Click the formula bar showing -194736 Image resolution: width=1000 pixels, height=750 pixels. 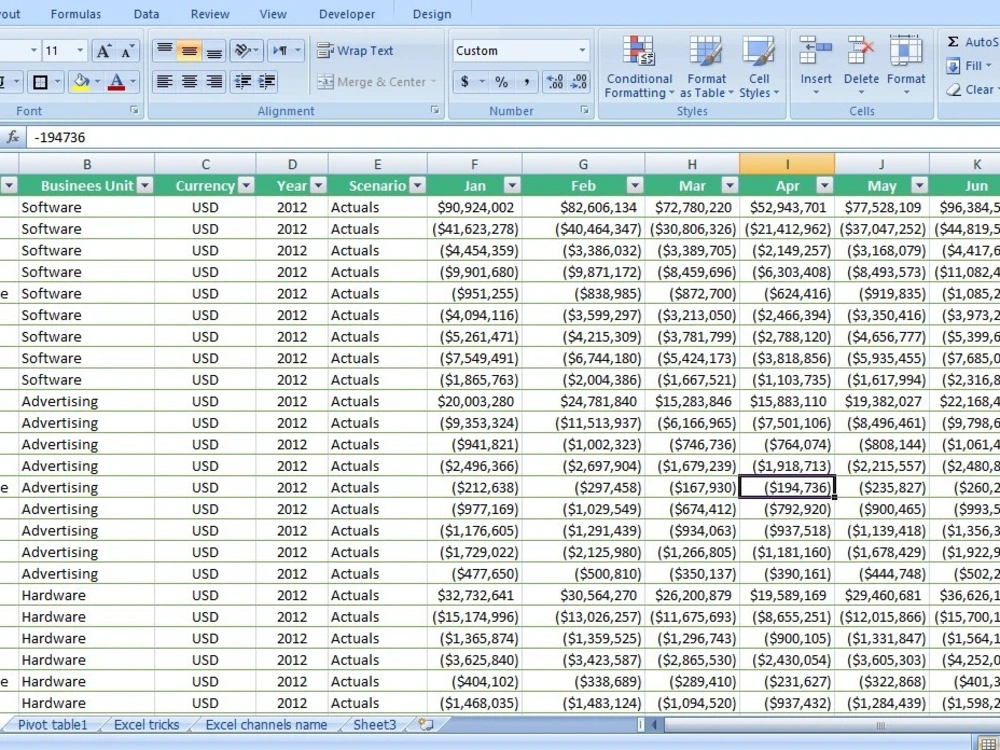(514, 137)
